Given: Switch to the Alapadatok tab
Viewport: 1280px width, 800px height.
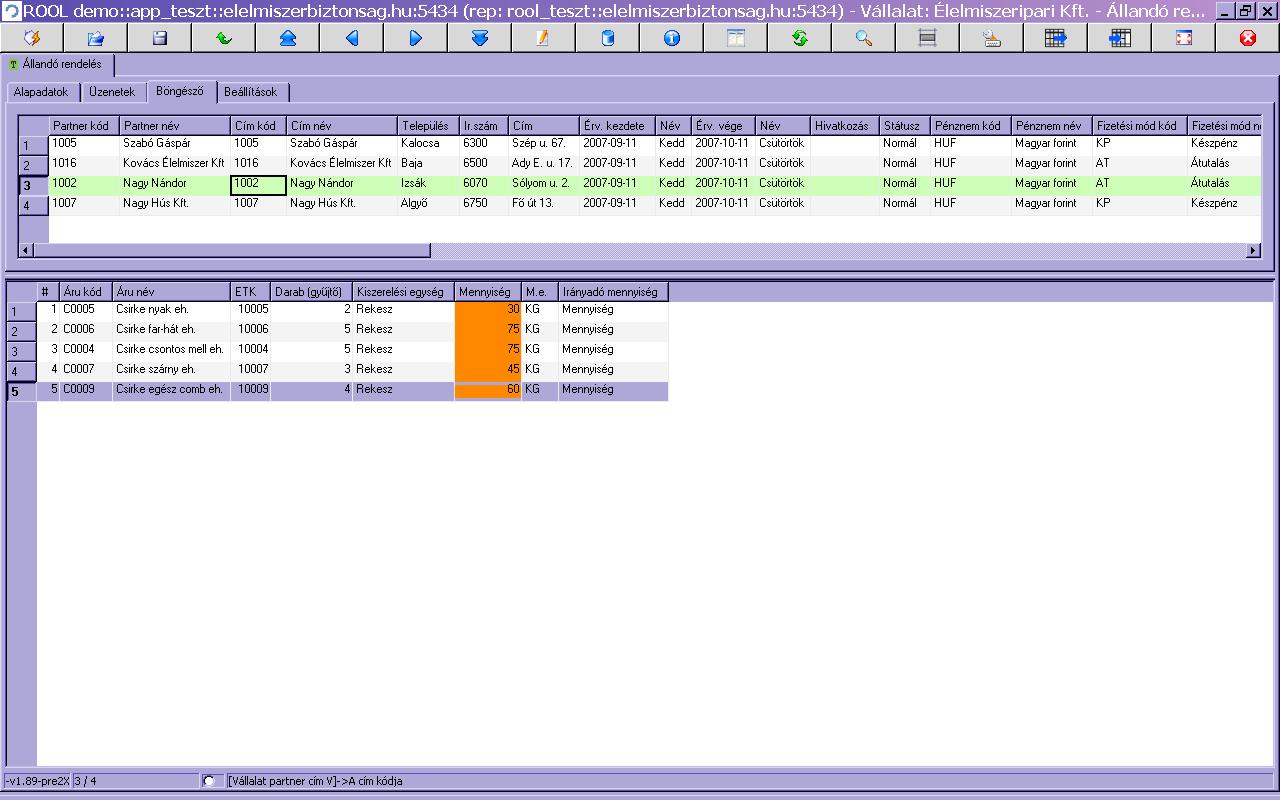Looking at the screenshot, I should pyautogui.click(x=41, y=92).
